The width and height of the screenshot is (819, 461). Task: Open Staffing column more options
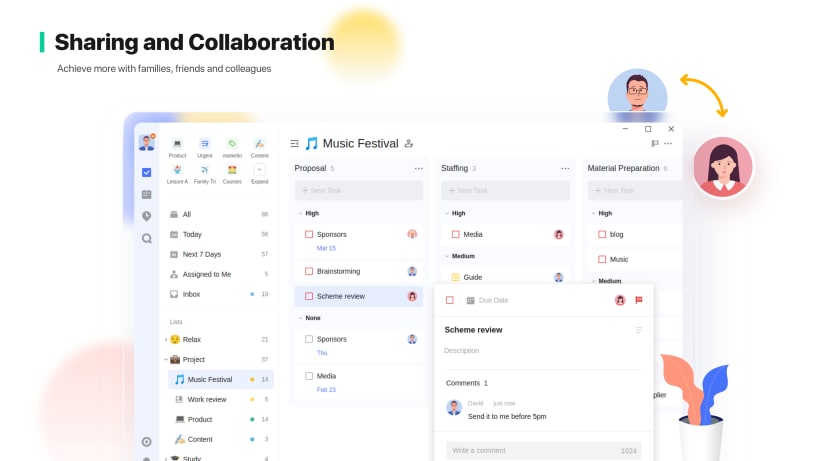(x=565, y=169)
